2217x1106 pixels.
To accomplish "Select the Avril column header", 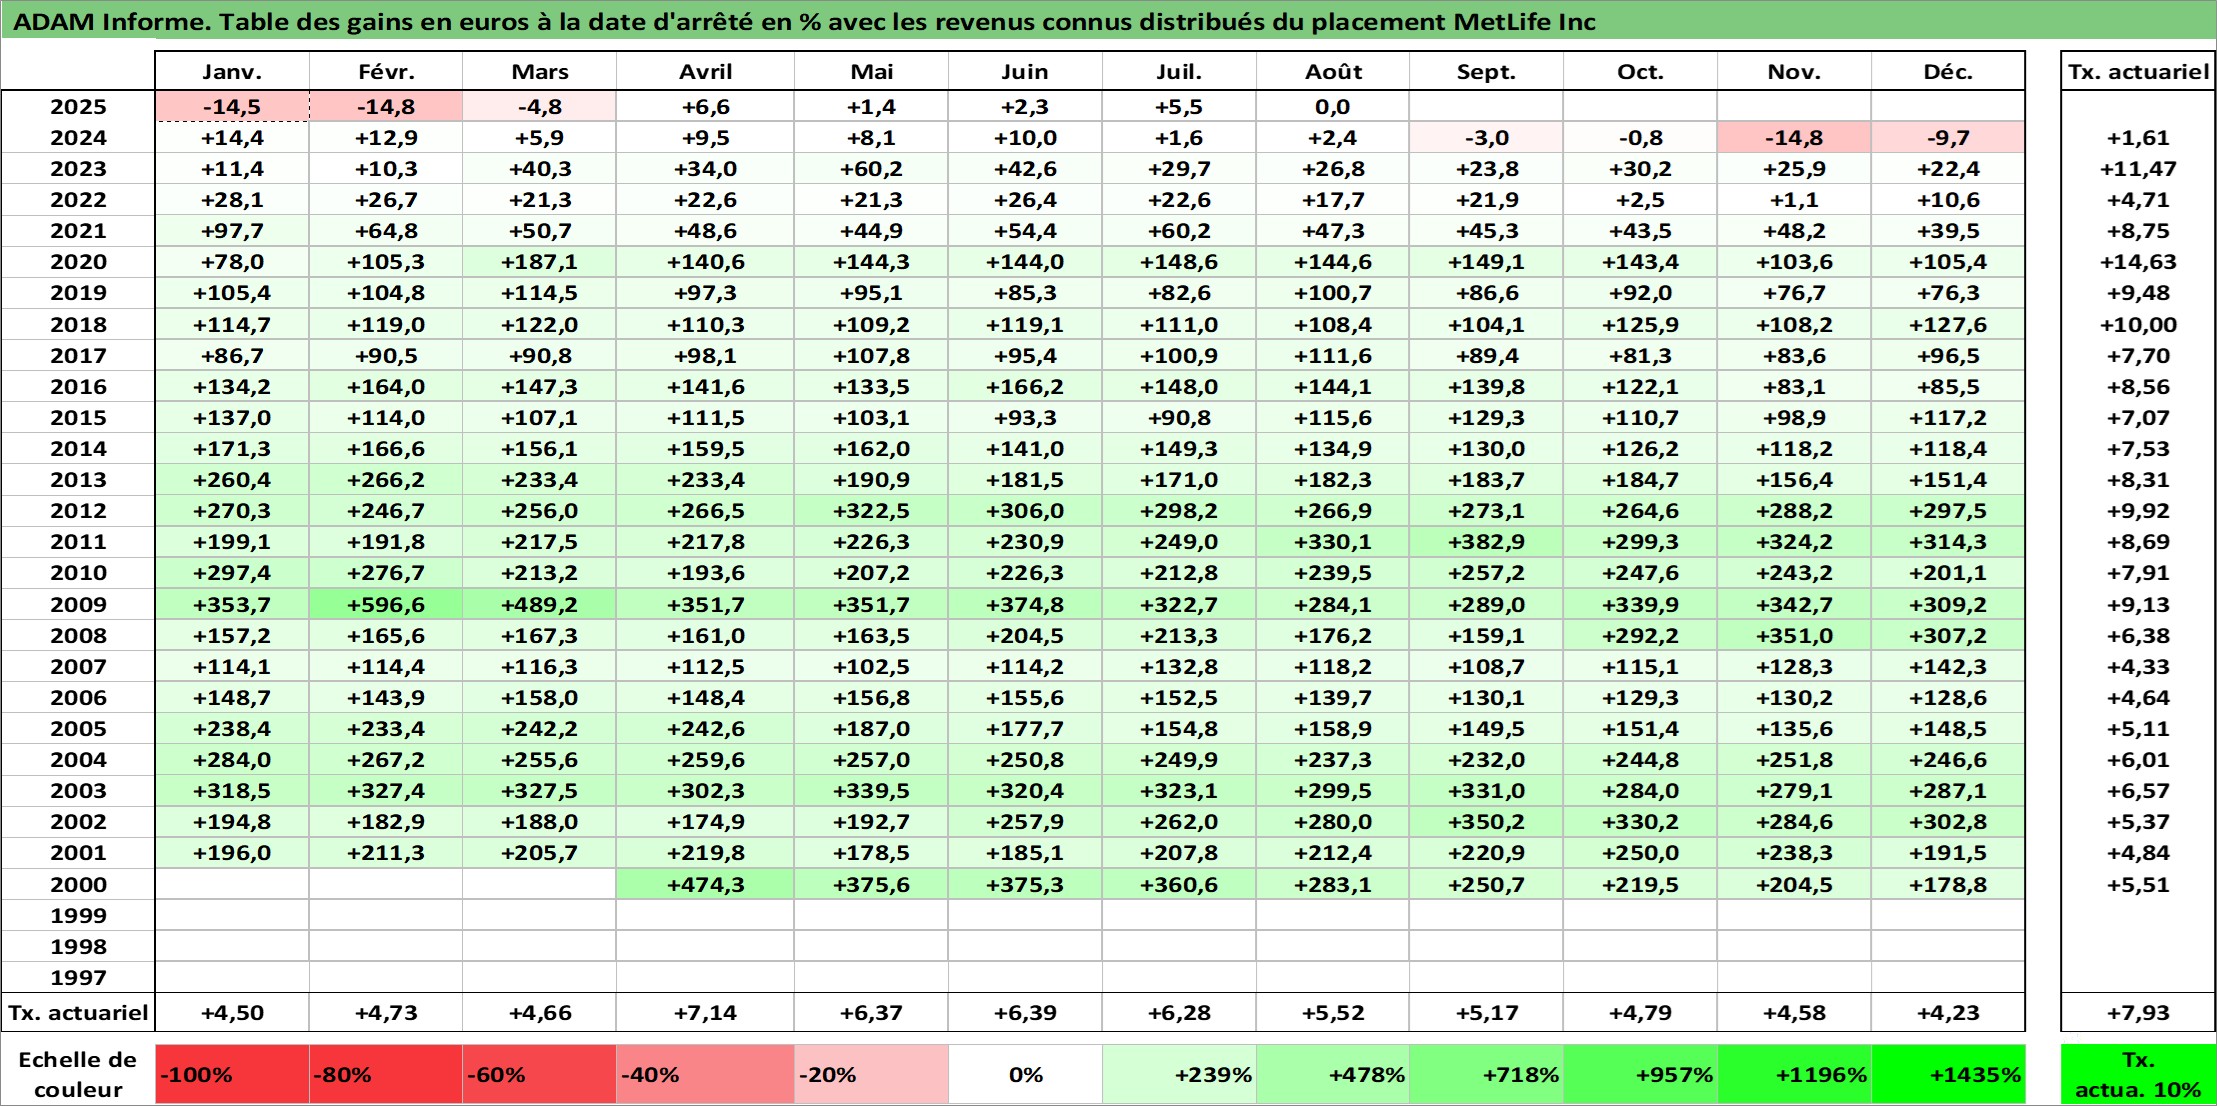I will tap(706, 72).
